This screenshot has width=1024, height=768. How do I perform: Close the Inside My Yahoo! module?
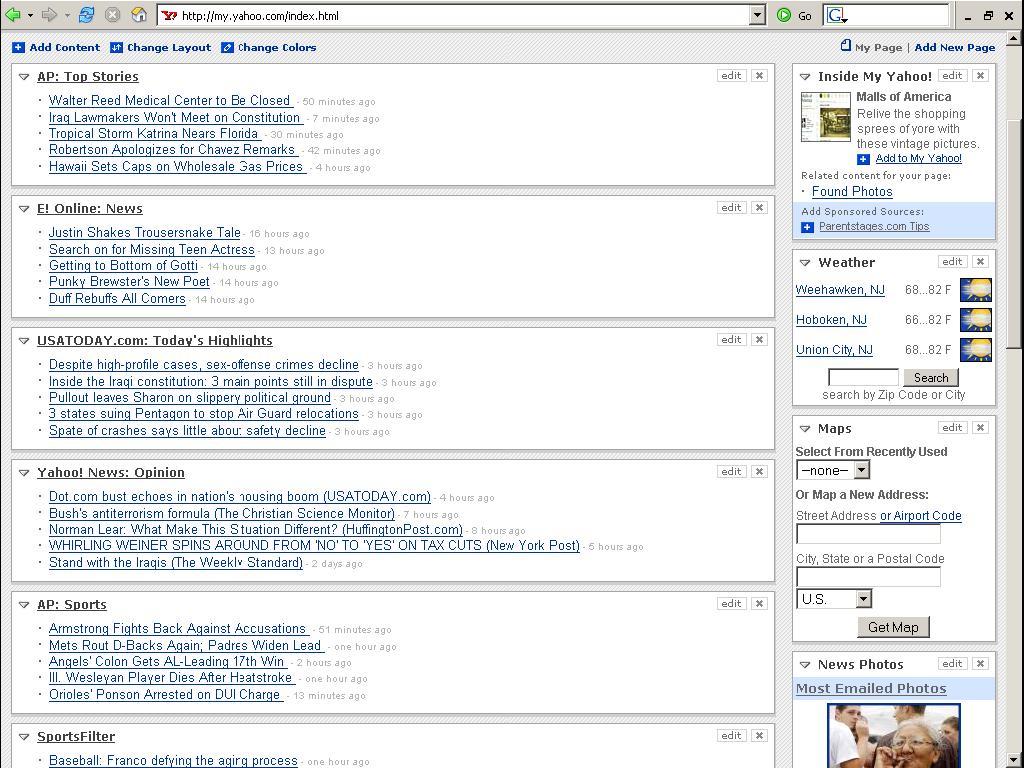click(980, 76)
